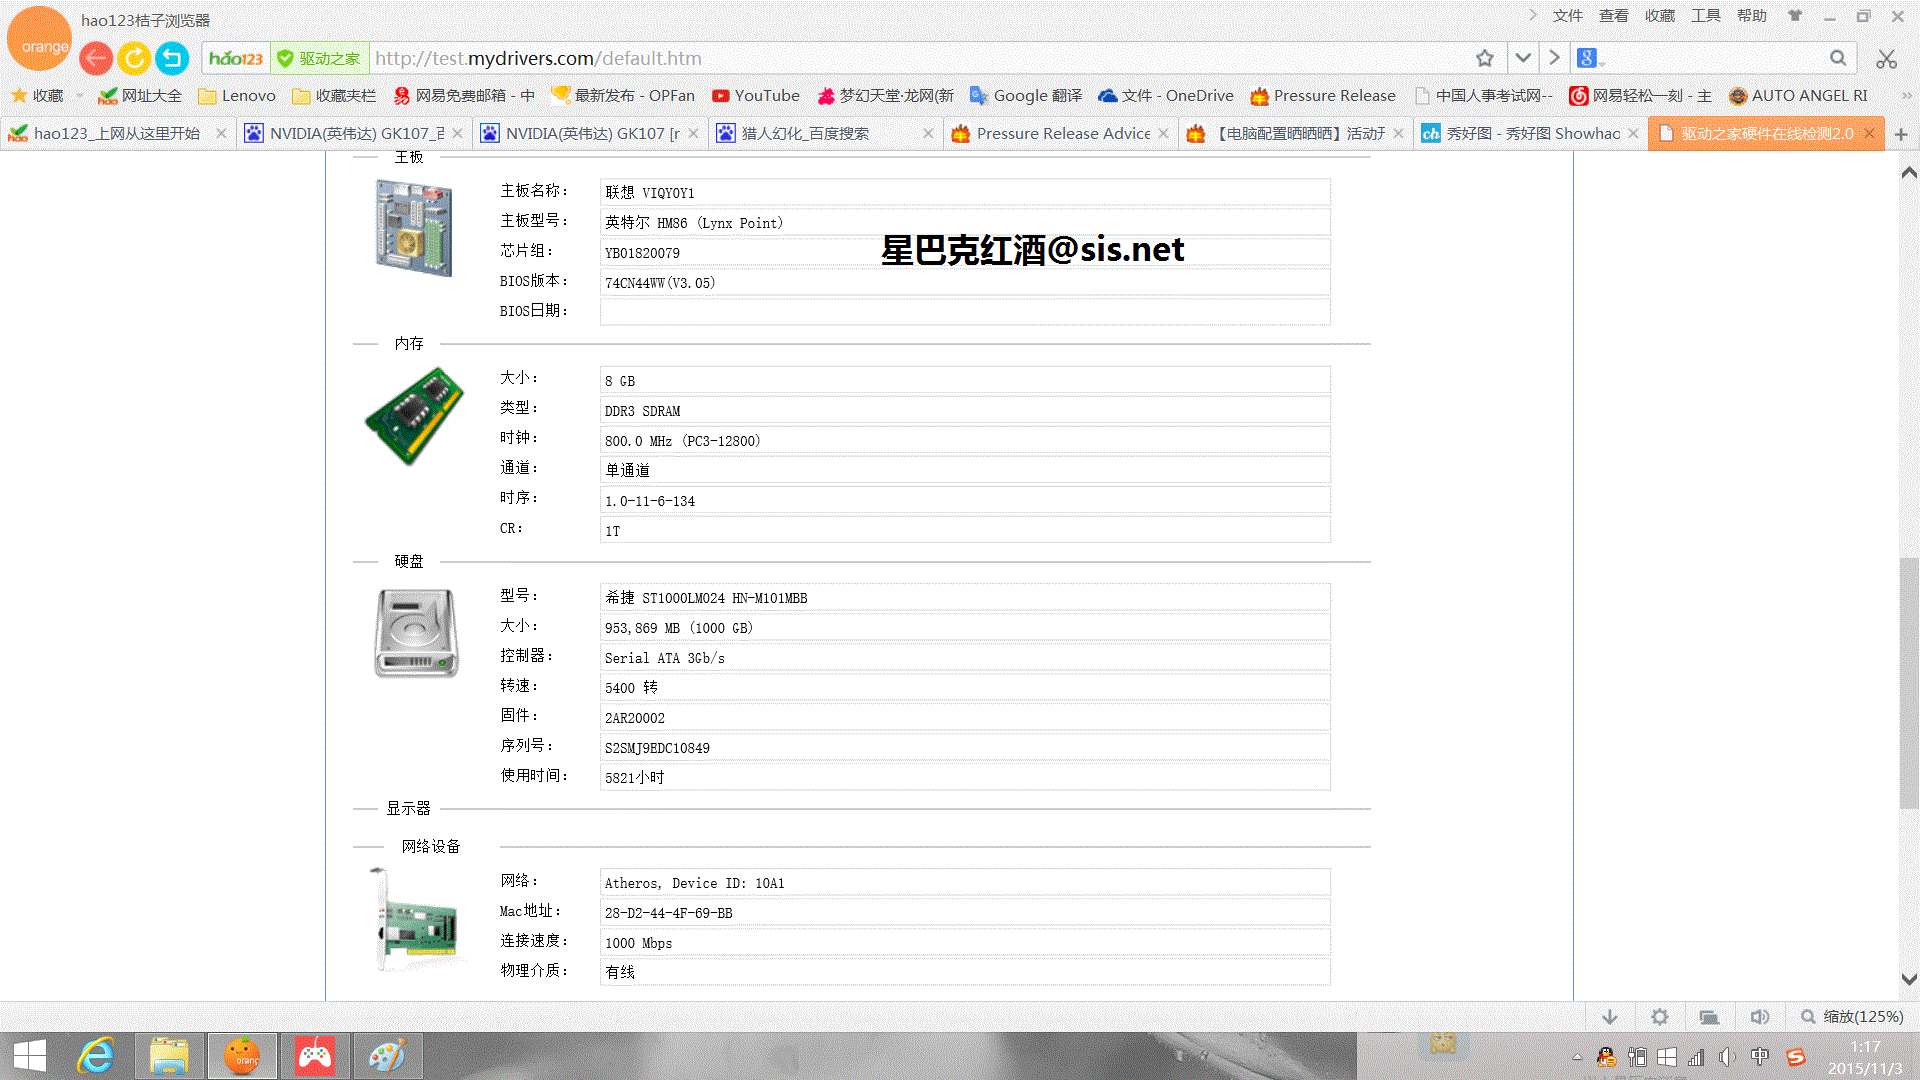The height and width of the screenshot is (1080, 1920).
Task: Open the 文件 - OneDrive bookmark
Action: pyautogui.click(x=1166, y=96)
